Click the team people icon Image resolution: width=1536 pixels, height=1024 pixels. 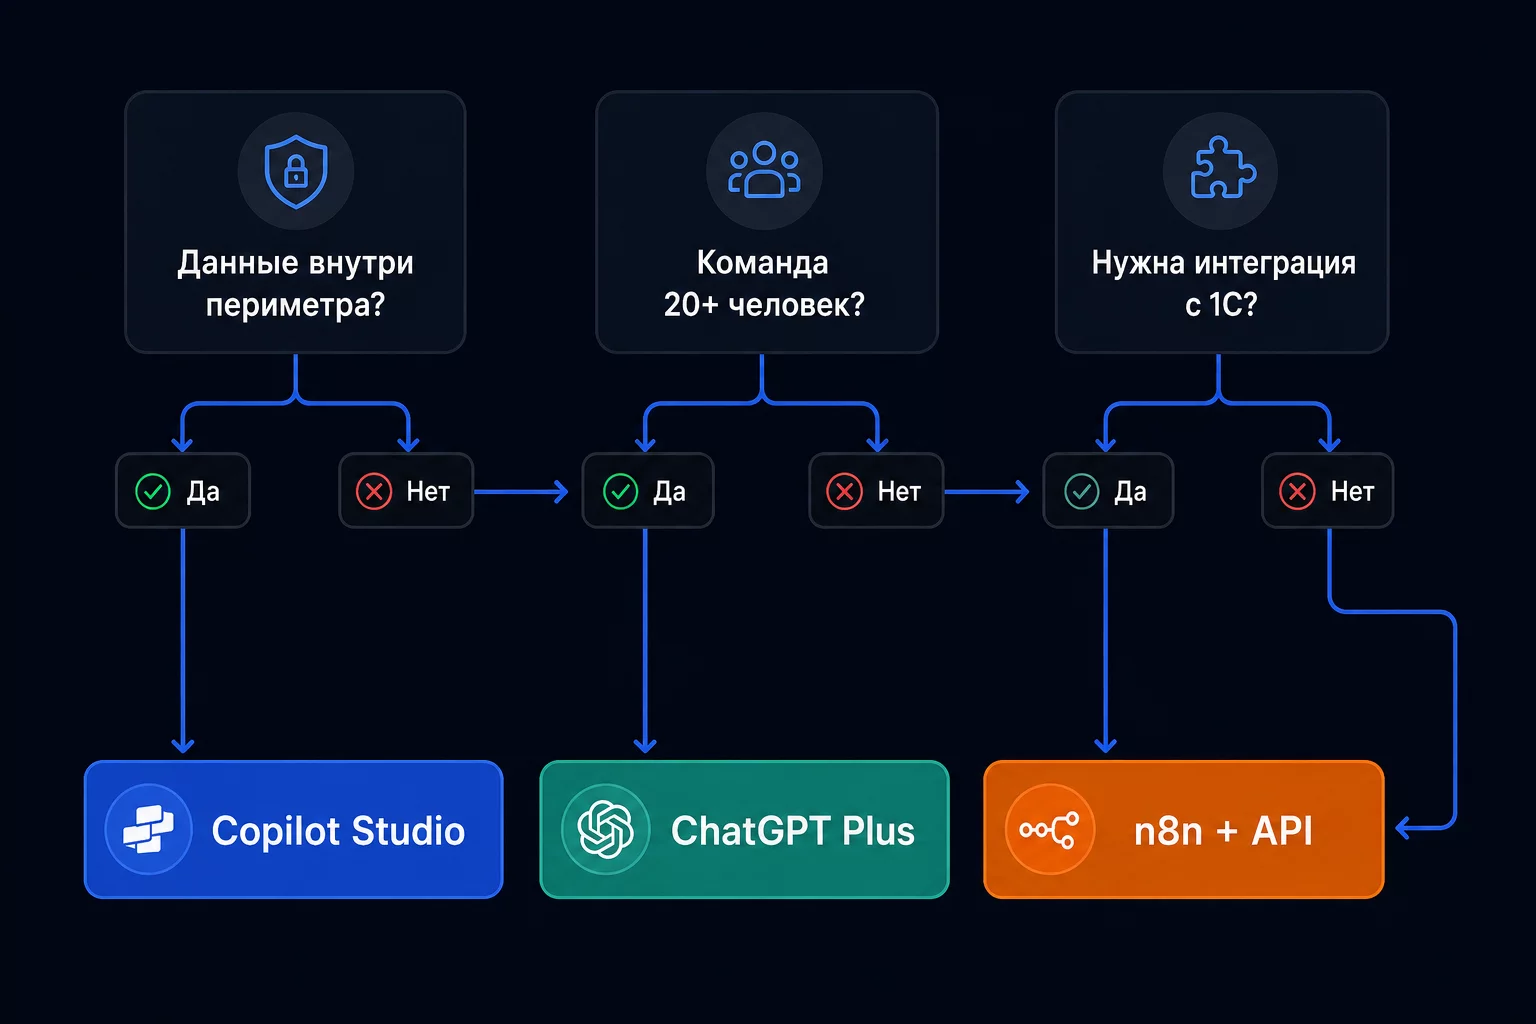coord(764,170)
